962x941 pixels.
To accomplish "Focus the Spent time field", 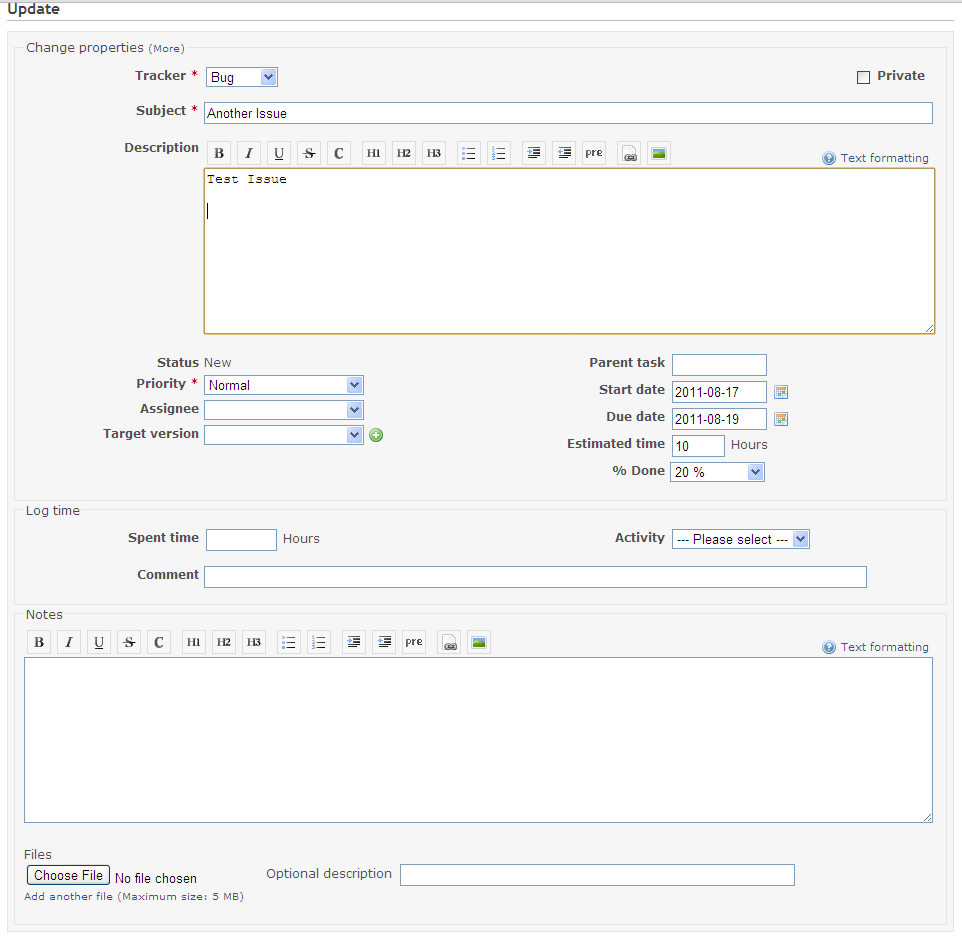I will point(241,540).
